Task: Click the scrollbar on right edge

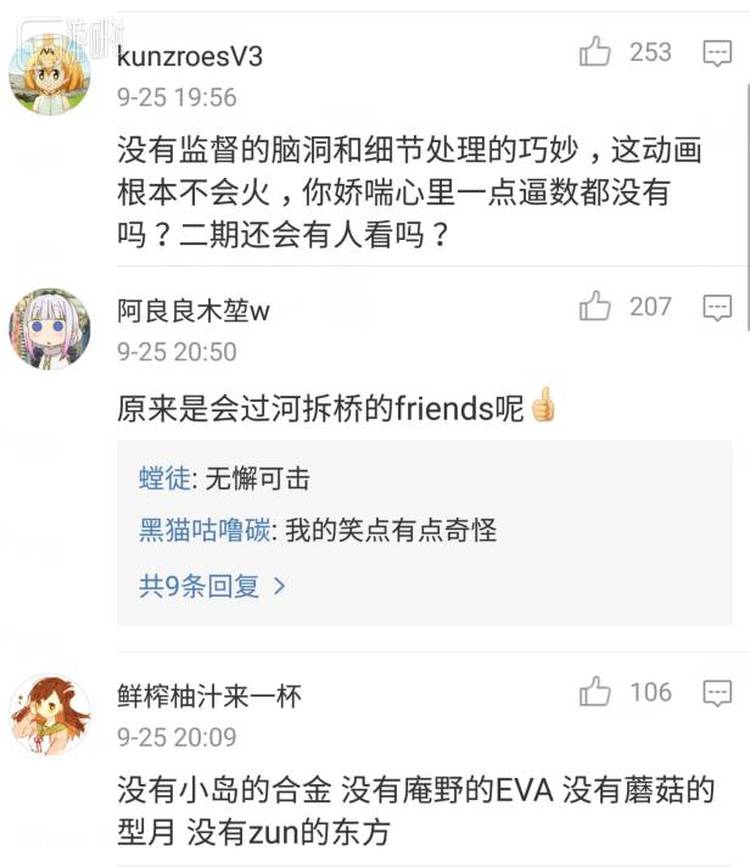Action: [748, 207]
